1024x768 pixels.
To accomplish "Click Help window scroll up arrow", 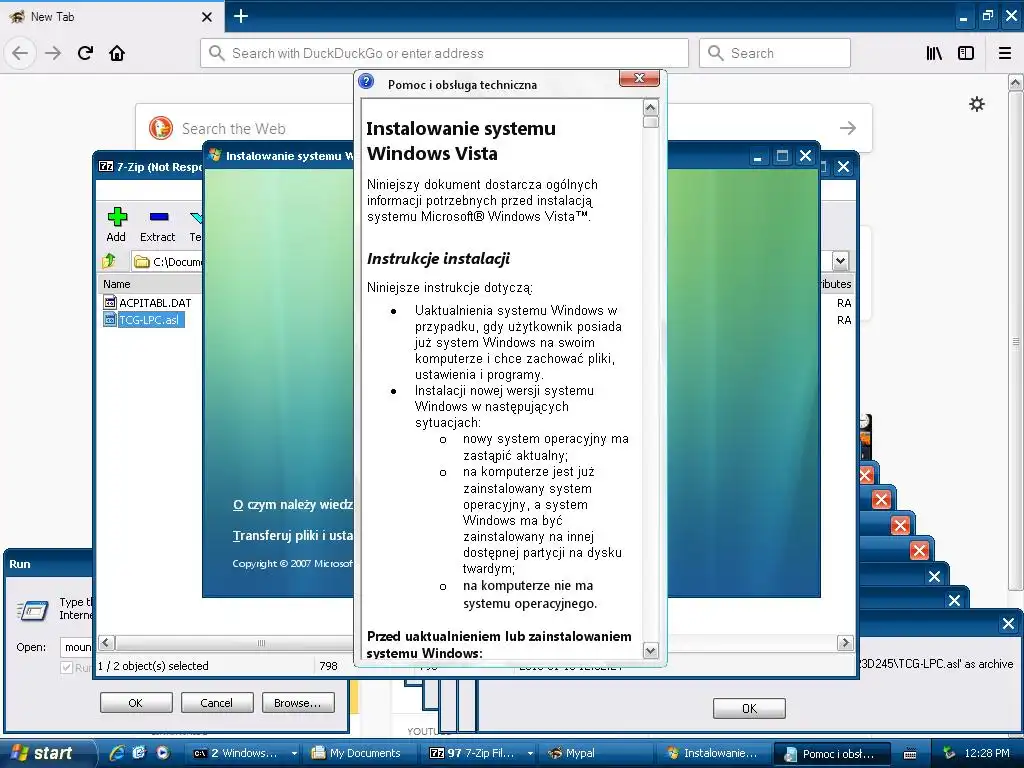I will click(x=650, y=107).
